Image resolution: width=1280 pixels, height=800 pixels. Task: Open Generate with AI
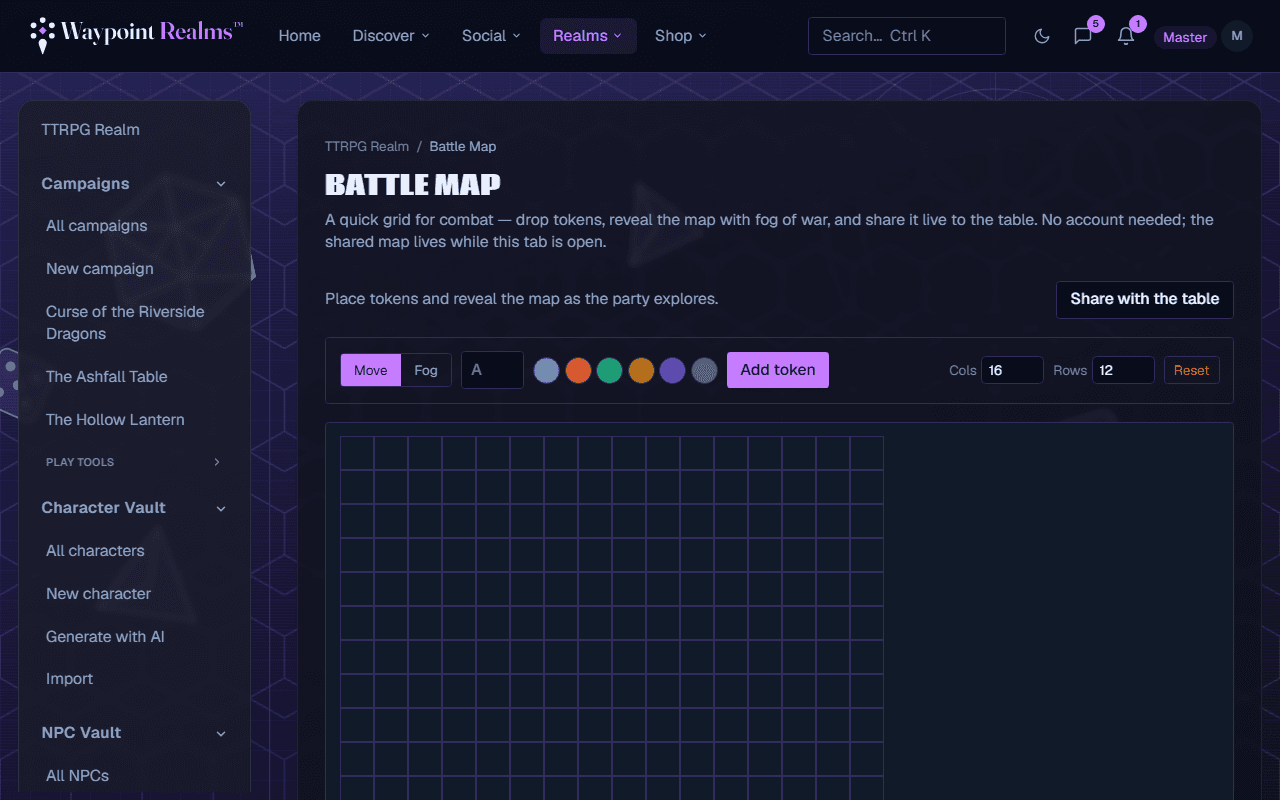coord(105,637)
